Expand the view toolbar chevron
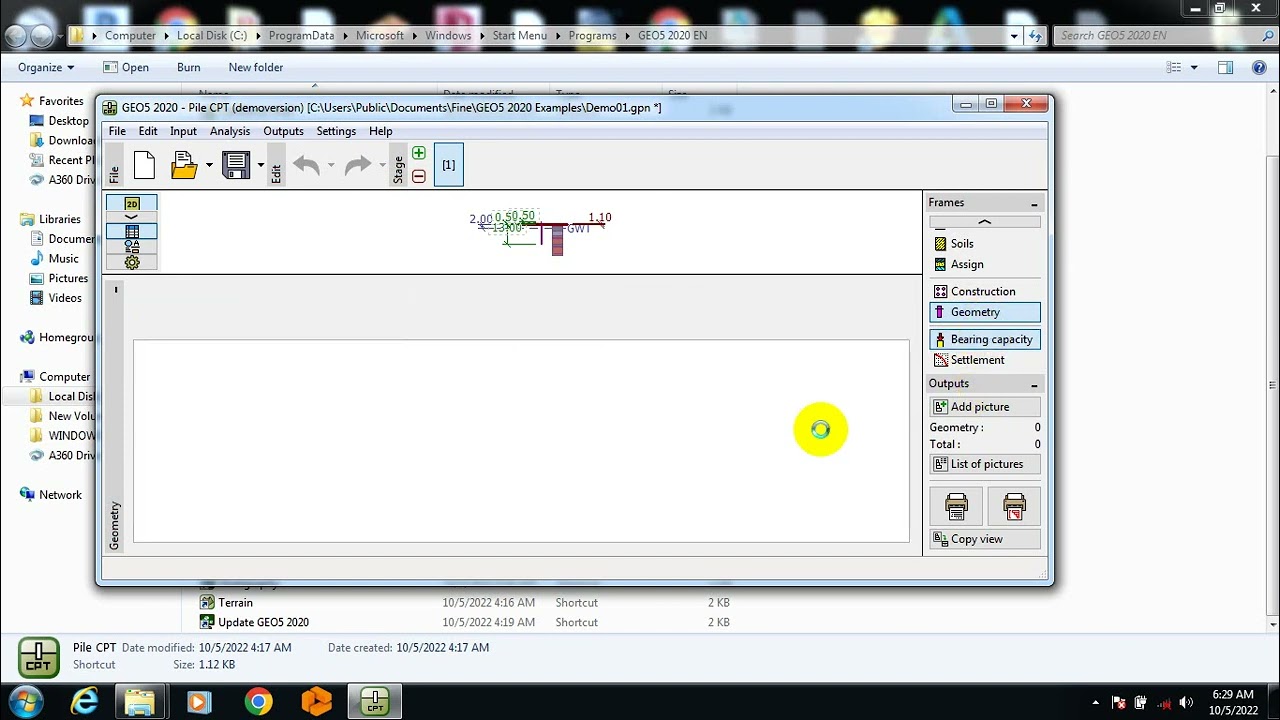Screen dimensions: 1280x720 pos(132,217)
